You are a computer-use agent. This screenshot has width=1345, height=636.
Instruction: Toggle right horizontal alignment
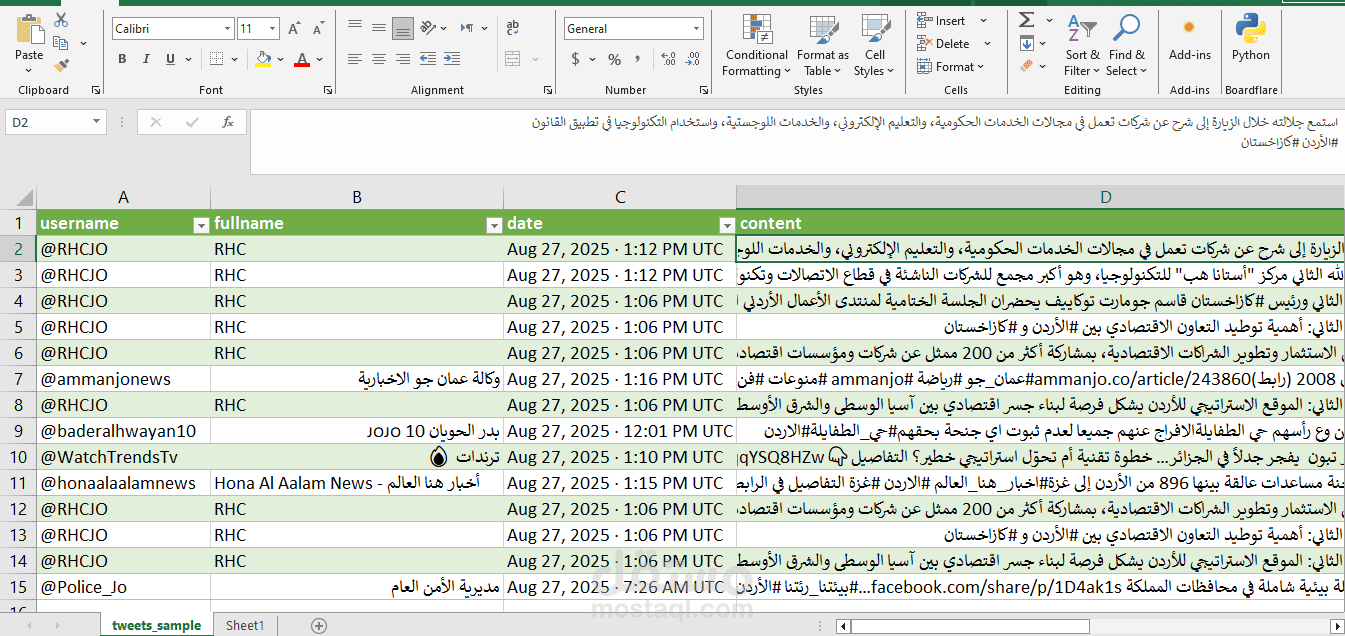click(403, 59)
